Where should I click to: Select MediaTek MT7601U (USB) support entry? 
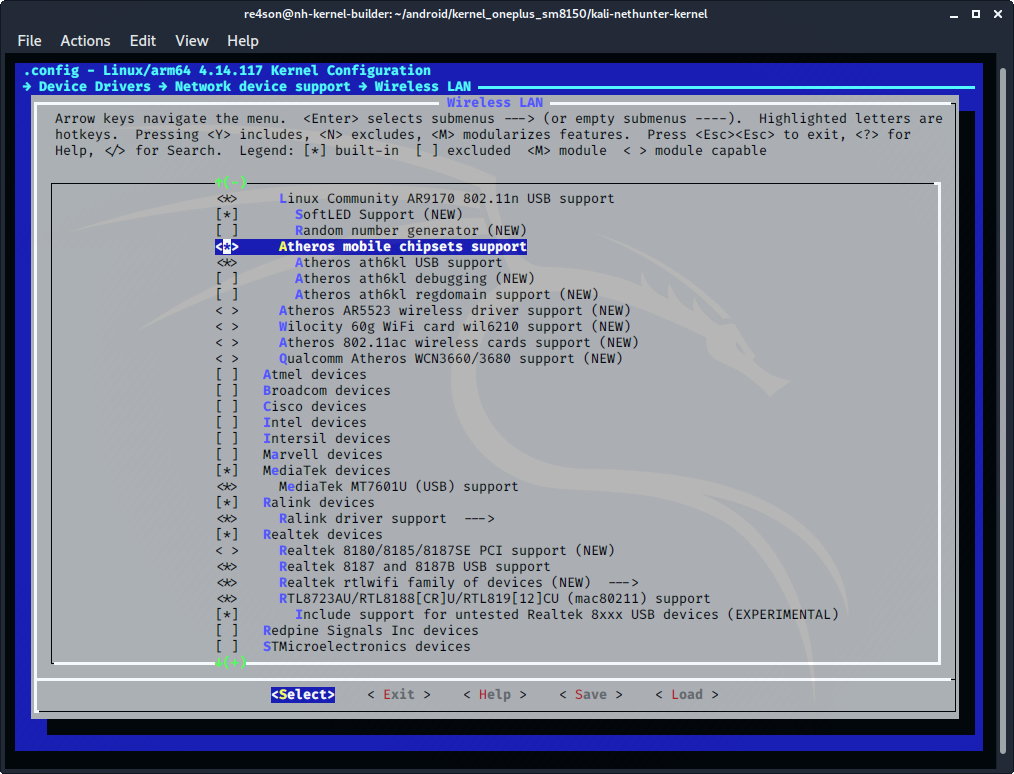point(398,486)
